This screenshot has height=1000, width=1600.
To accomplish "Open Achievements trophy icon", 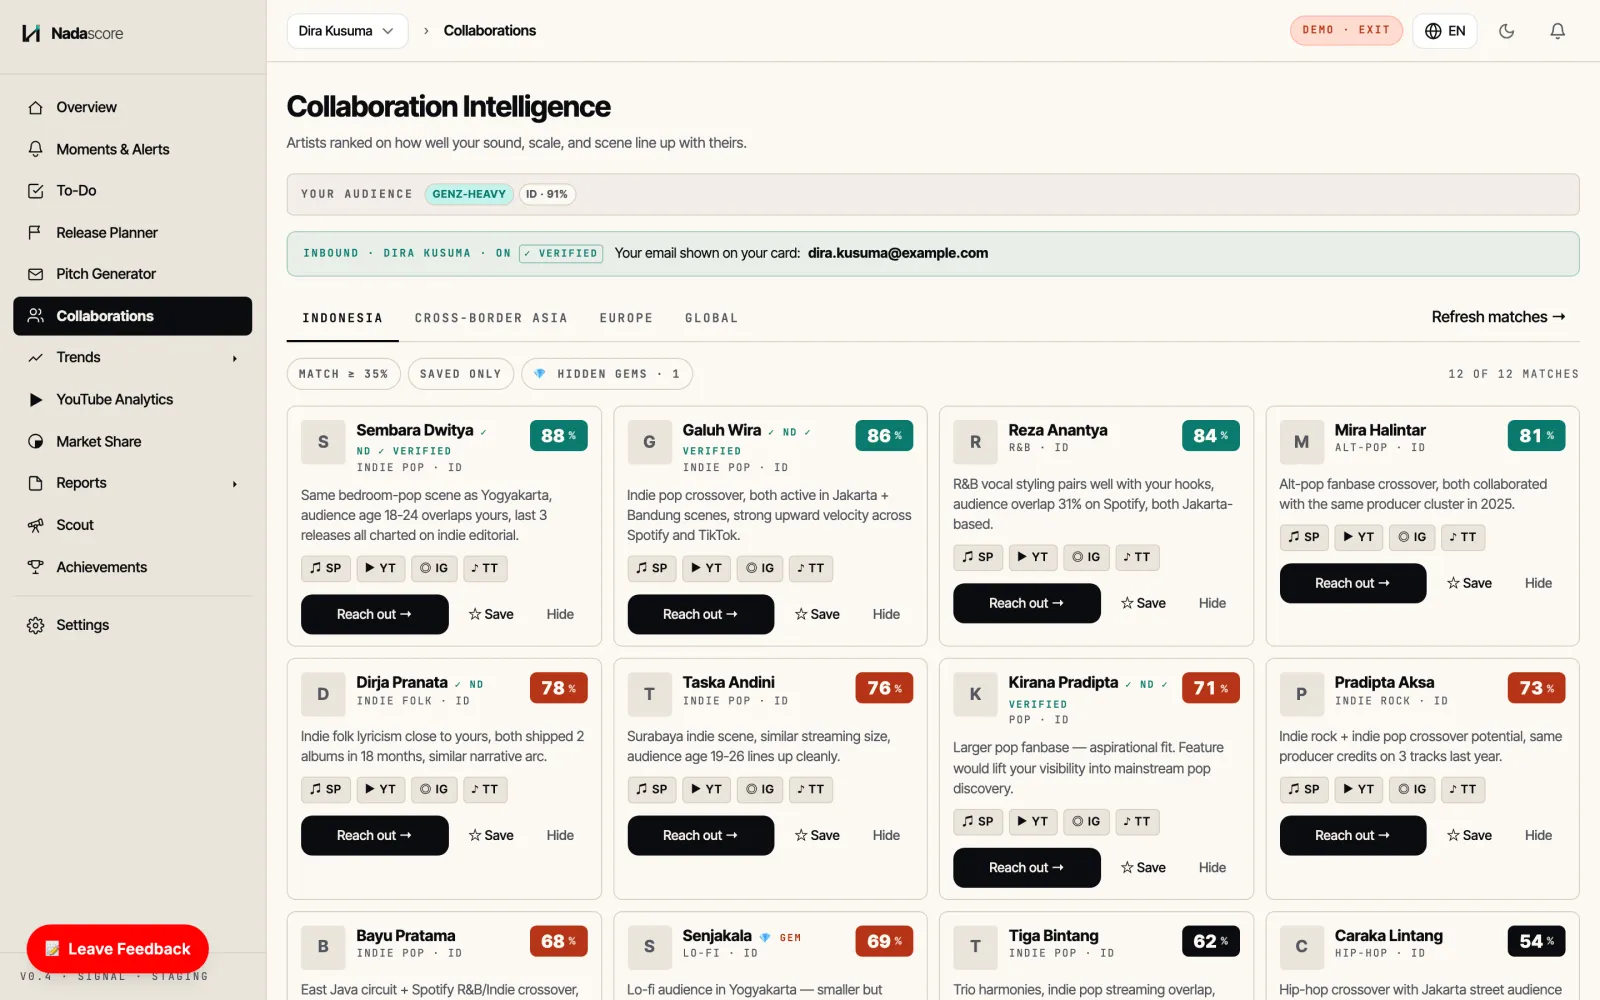I will [x=36, y=567].
